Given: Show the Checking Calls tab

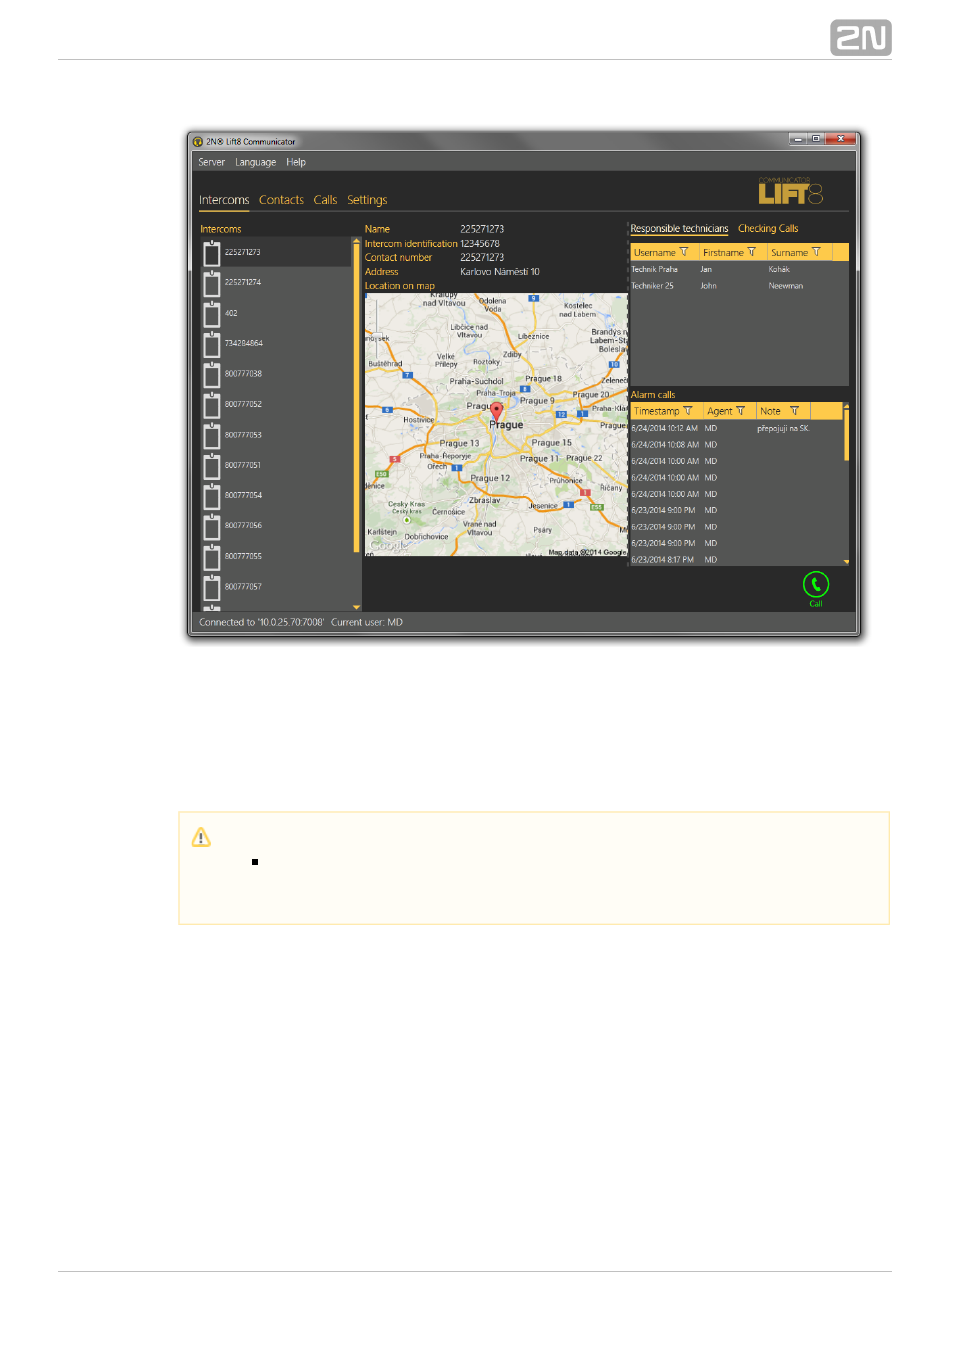Looking at the screenshot, I should (768, 229).
